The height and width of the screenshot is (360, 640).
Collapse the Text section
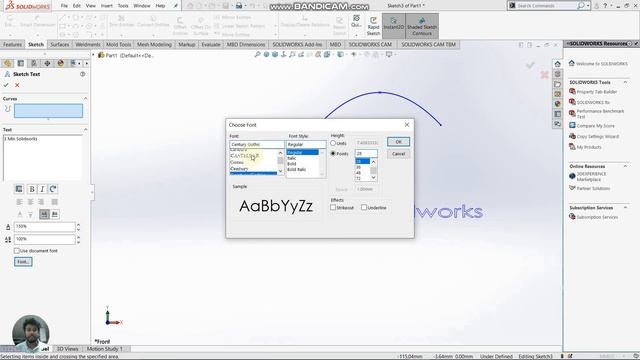point(85,129)
